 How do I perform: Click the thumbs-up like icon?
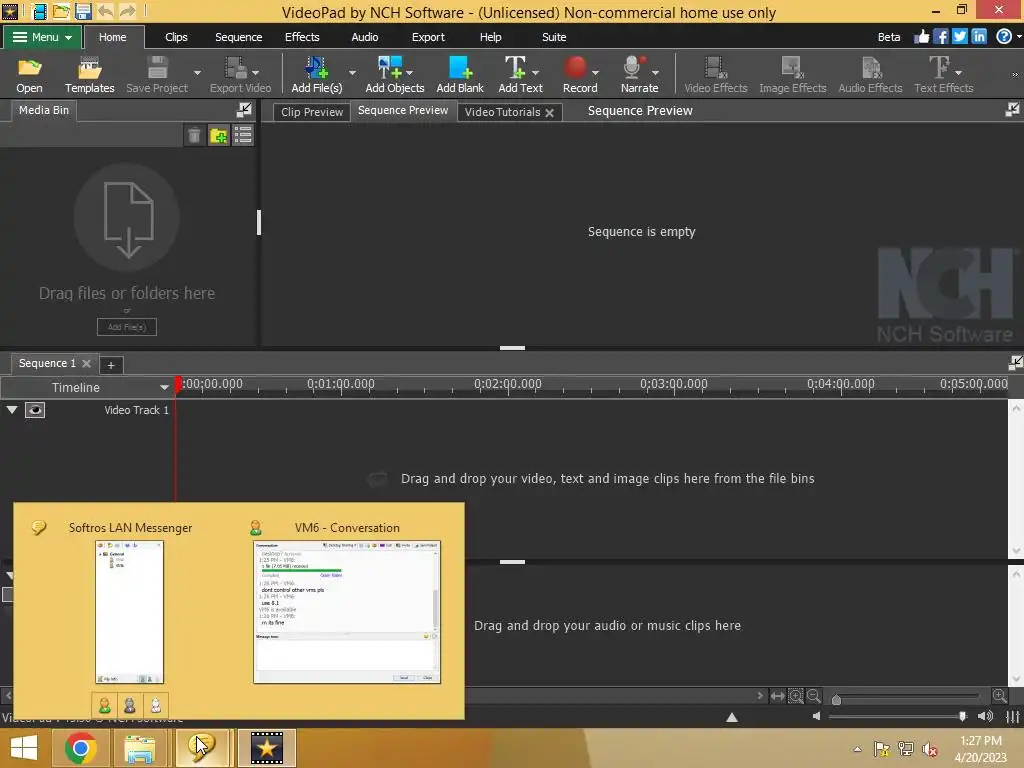[921, 37]
